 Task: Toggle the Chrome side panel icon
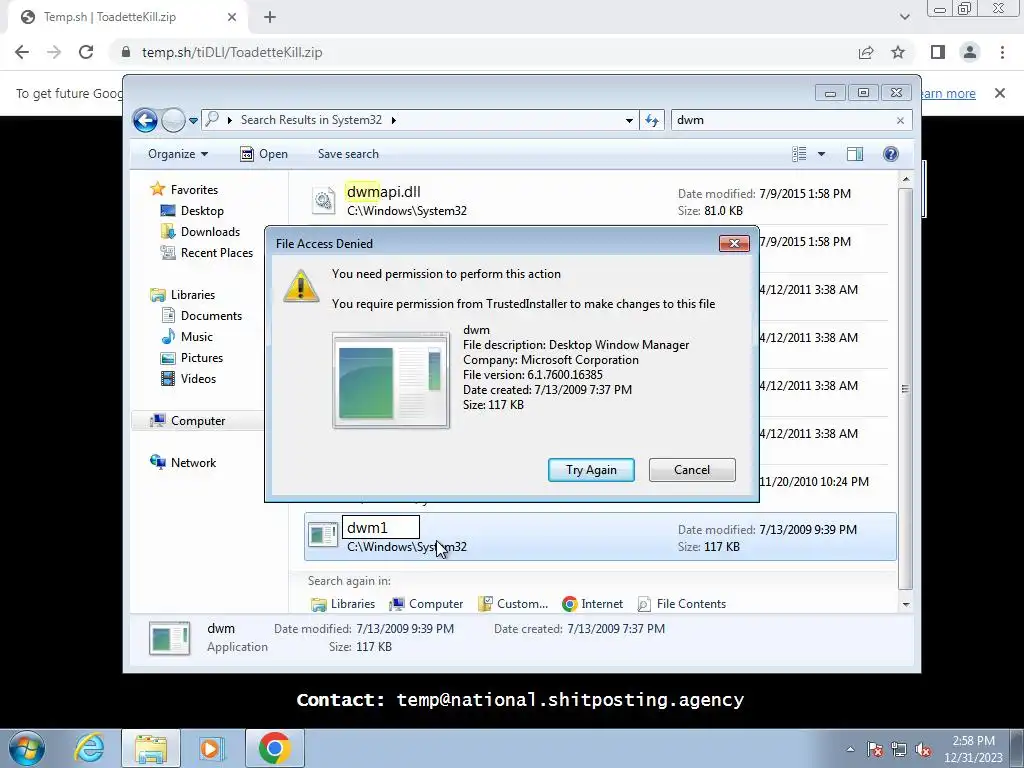point(938,52)
